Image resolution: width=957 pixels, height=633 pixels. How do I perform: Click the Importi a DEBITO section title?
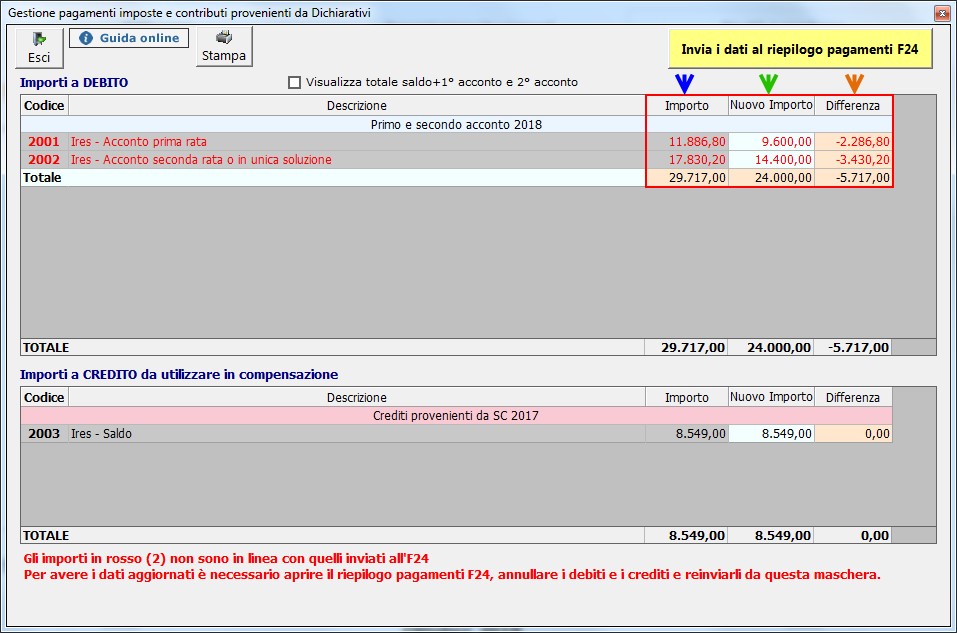coord(74,82)
